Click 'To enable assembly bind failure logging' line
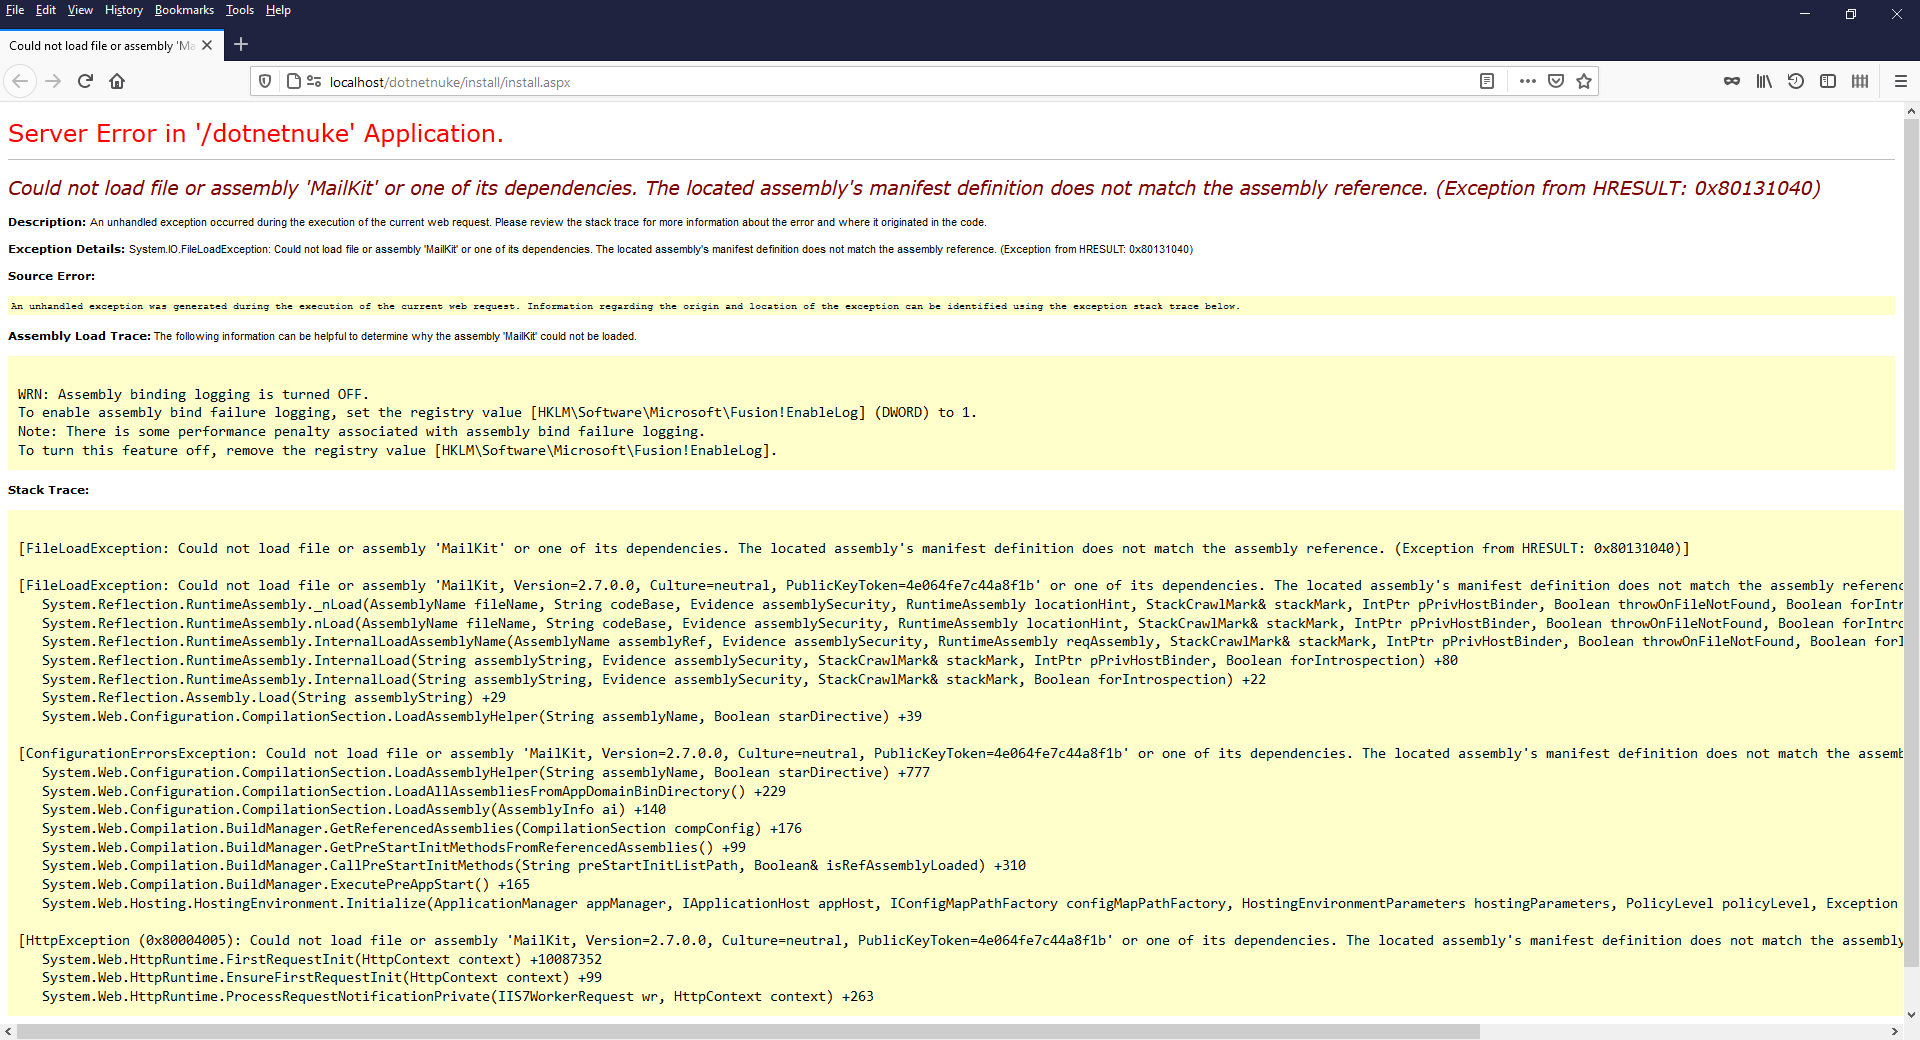This screenshot has width=1920, height=1040. pos(497,412)
